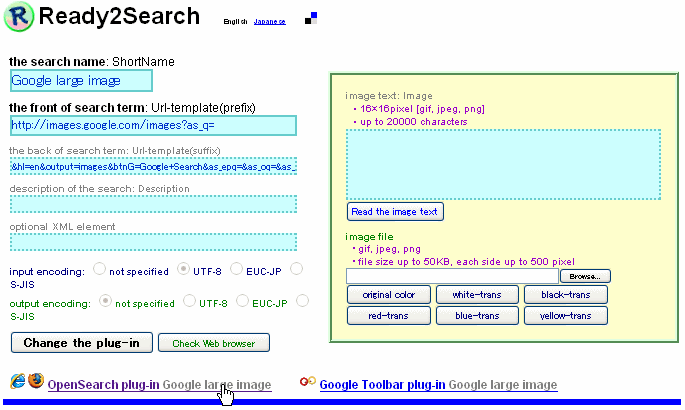Viewport: 685px width, 410px height.
Task: Click the Browse... button
Action: pyautogui.click(x=585, y=276)
